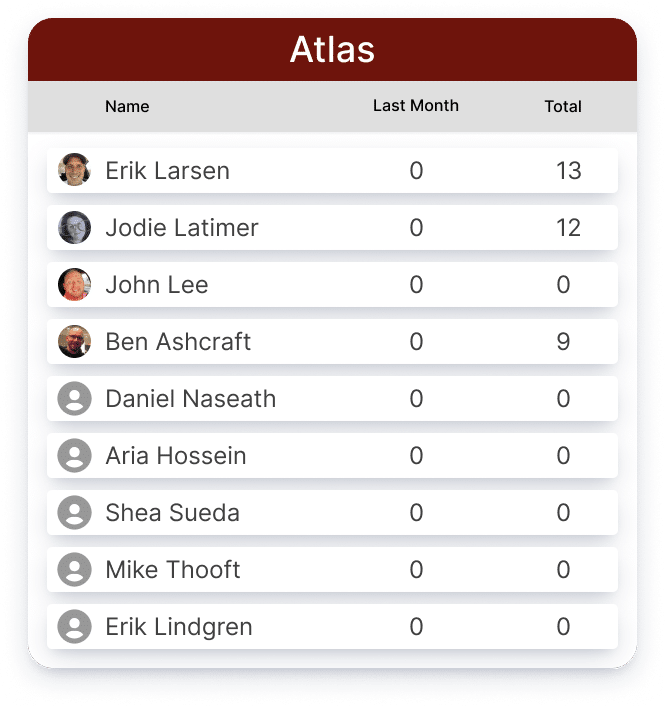Viewport: 665px width, 706px height.
Task: Click Erik Larsen's profile photo
Action: (x=74, y=170)
